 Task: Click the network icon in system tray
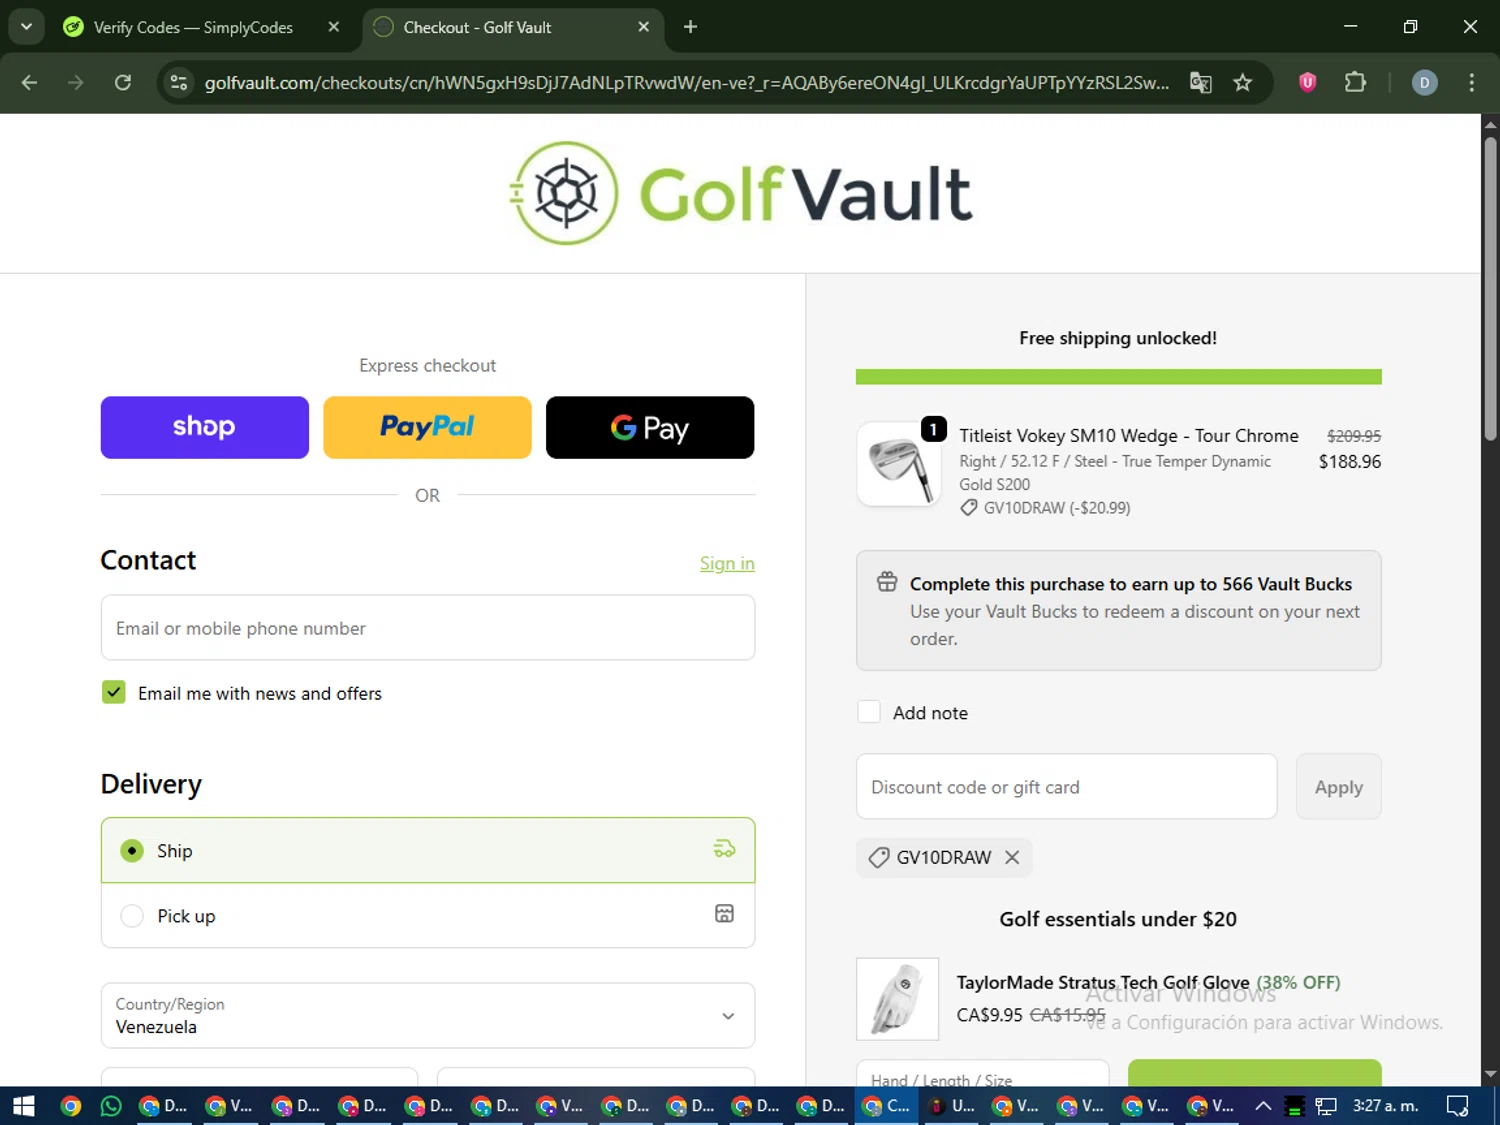(x=1326, y=1106)
